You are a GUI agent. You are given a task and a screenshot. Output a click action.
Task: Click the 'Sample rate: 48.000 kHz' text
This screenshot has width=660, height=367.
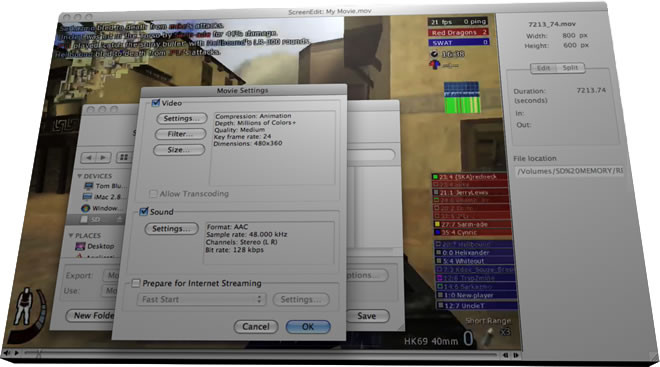coord(247,234)
